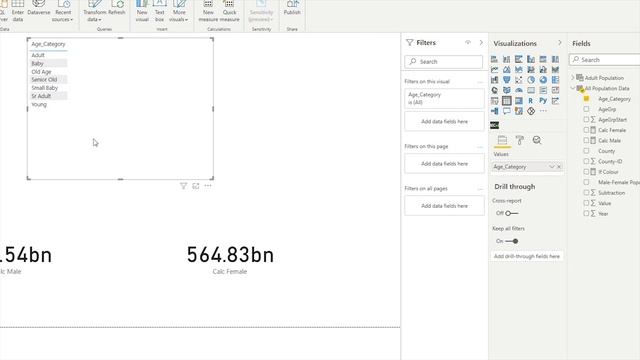
Task: Open Recent sources dropdown
Action: (x=63, y=11)
